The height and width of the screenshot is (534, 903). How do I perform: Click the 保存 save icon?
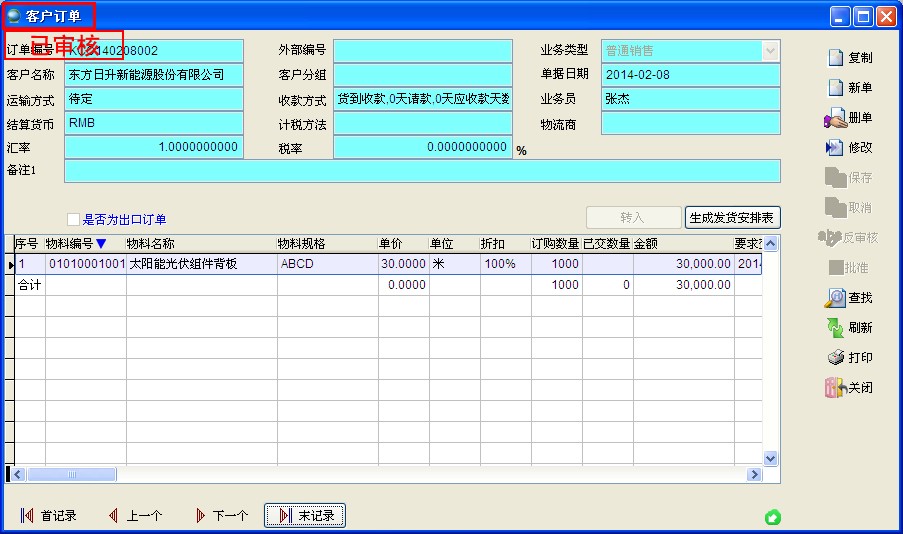click(x=849, y=177)
